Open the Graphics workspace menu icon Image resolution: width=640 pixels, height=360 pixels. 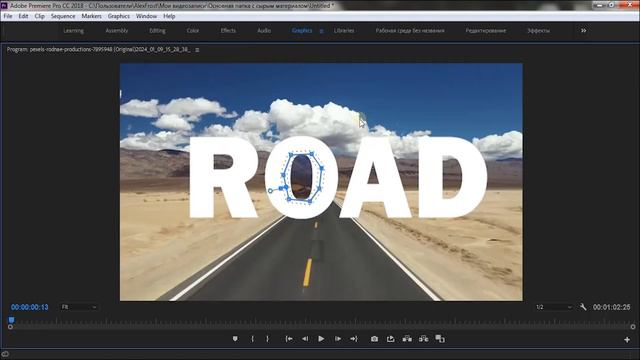(321, 31)
